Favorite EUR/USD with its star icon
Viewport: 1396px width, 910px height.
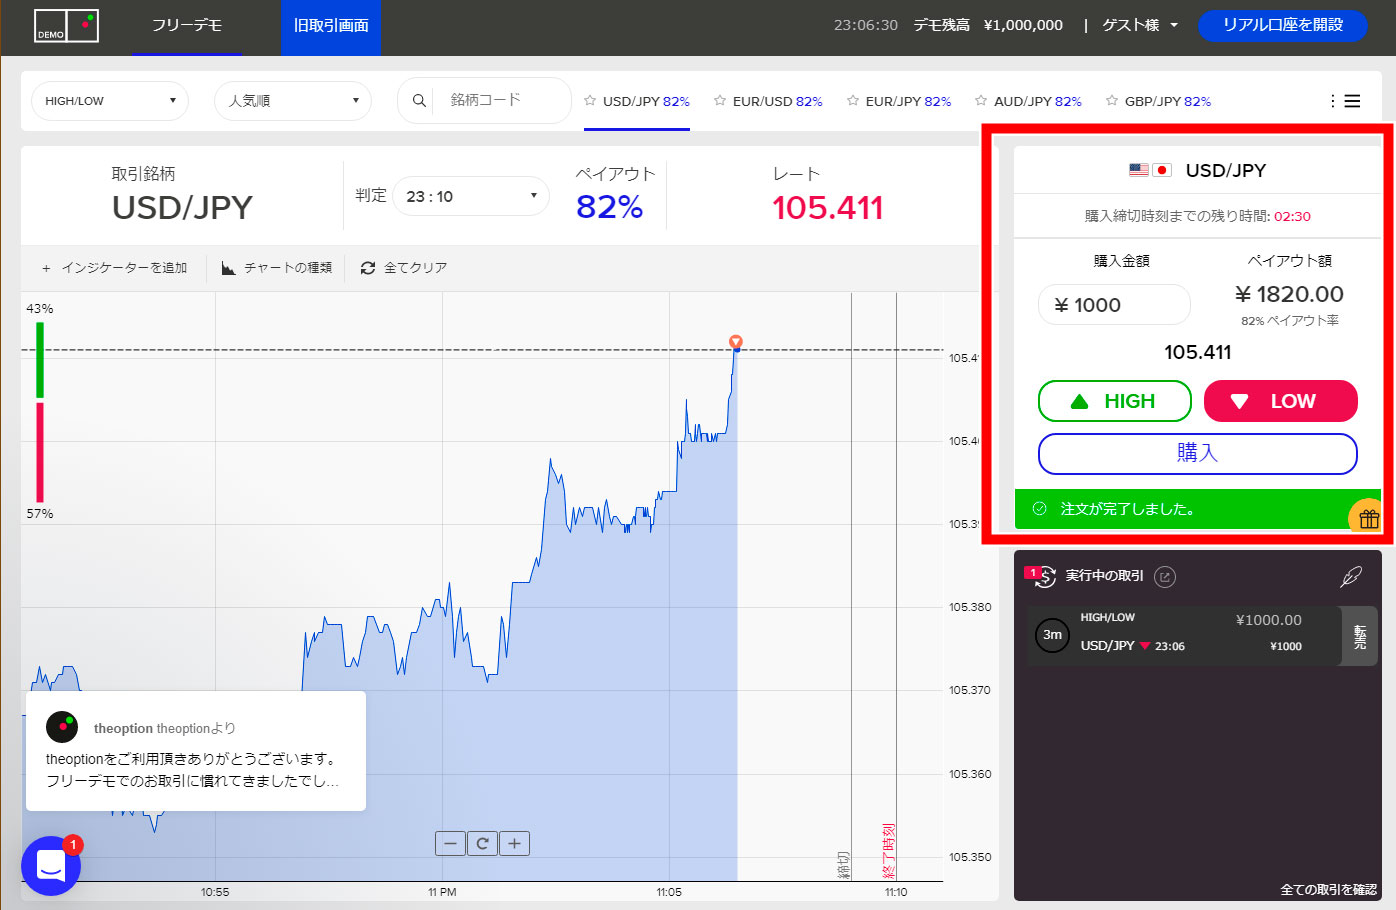click(x=720, y=100)
